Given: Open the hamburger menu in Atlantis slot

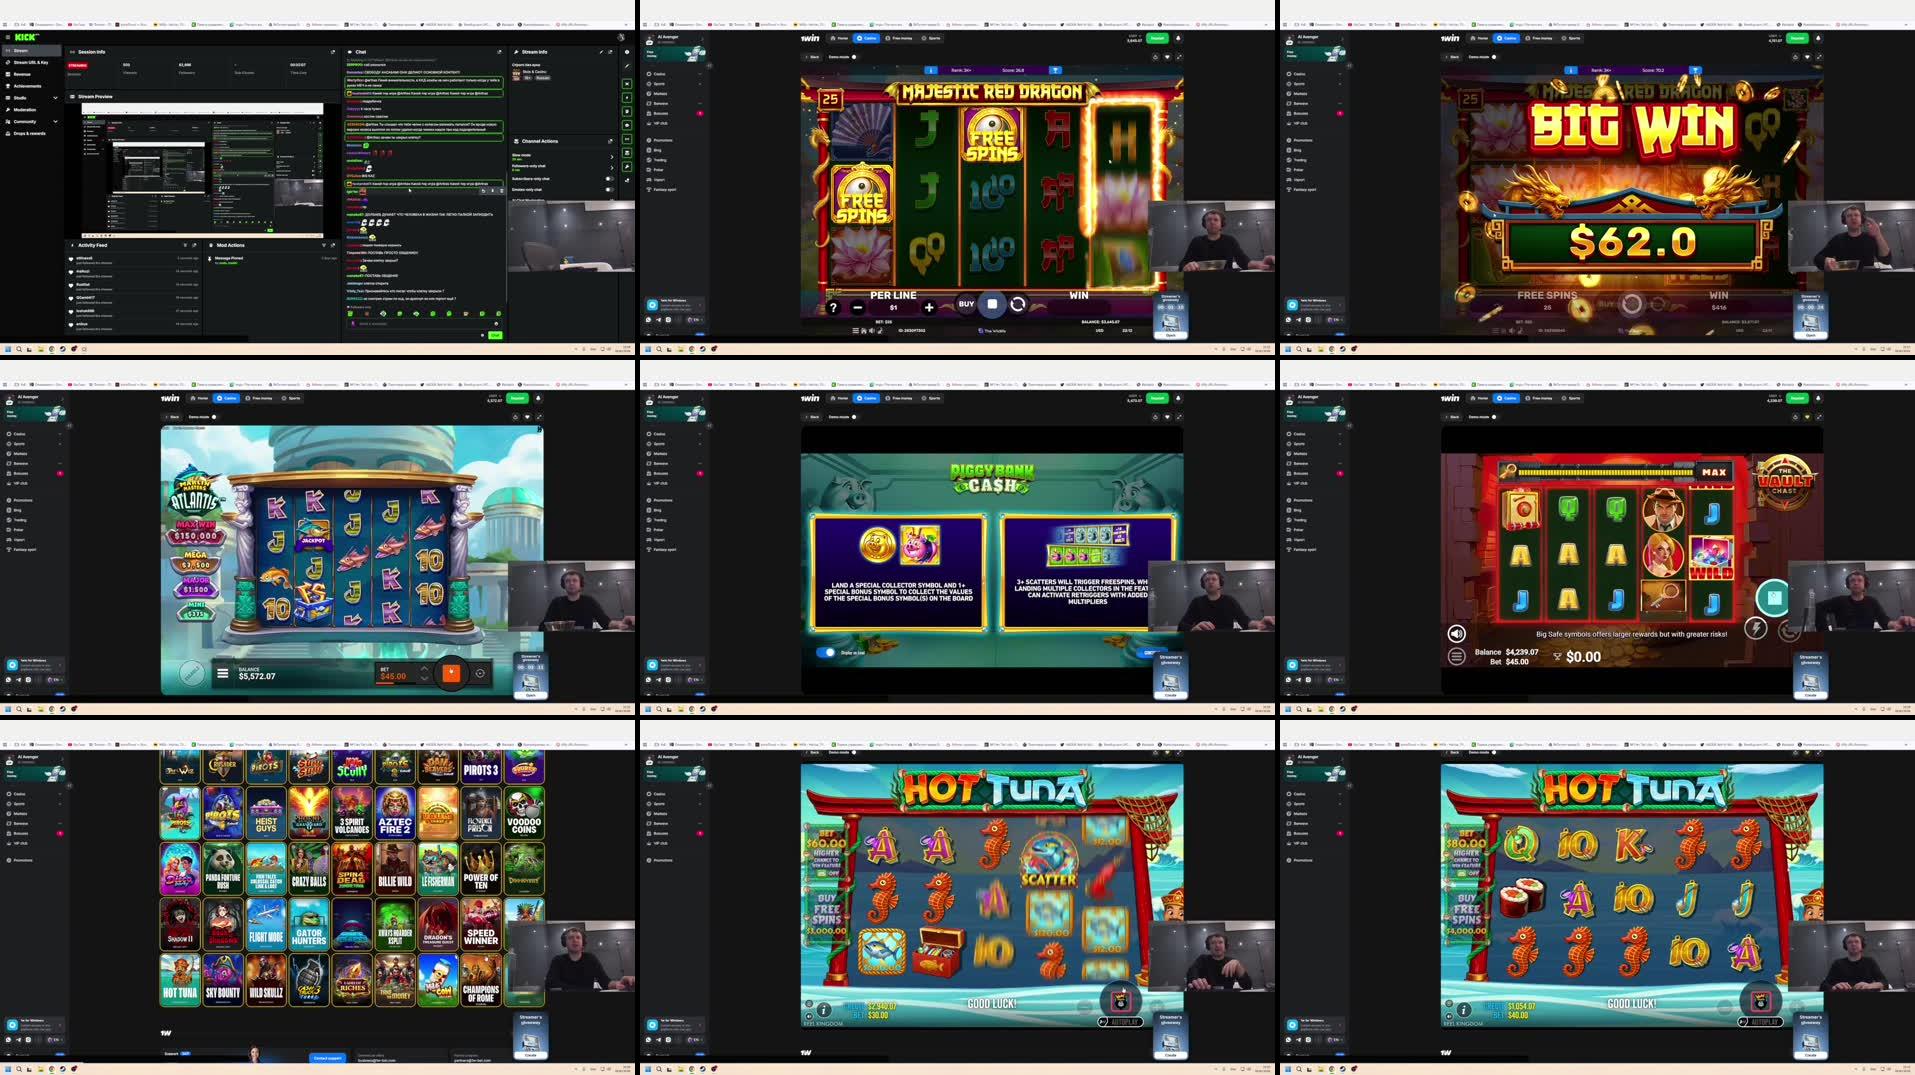Looking at the screenshot, I should (222, 673).
